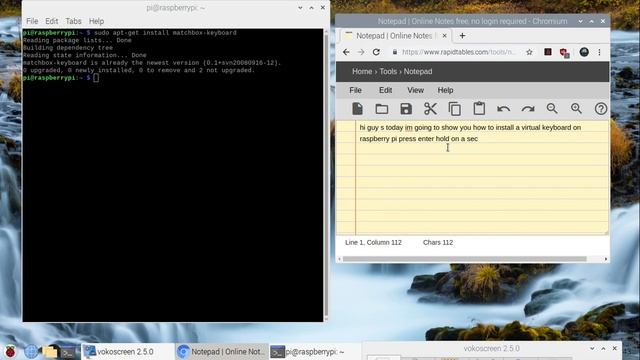Viewport: 640px width, 360px height.
Task: Copy text using the copy icon
Action: (455, 109)
